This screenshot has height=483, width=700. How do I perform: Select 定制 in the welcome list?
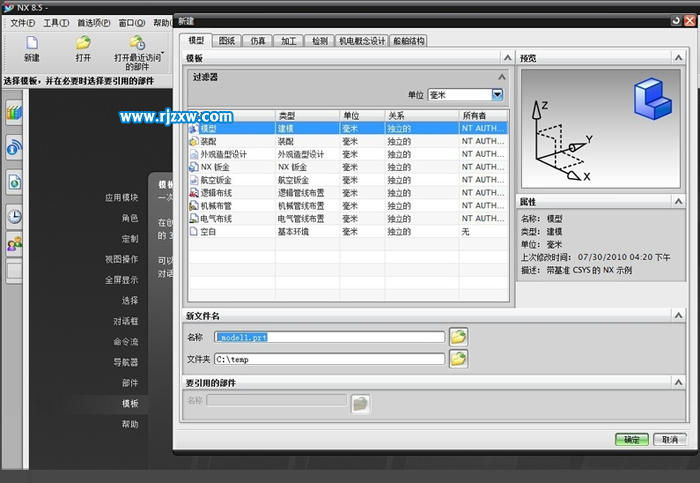click(129, 238)
